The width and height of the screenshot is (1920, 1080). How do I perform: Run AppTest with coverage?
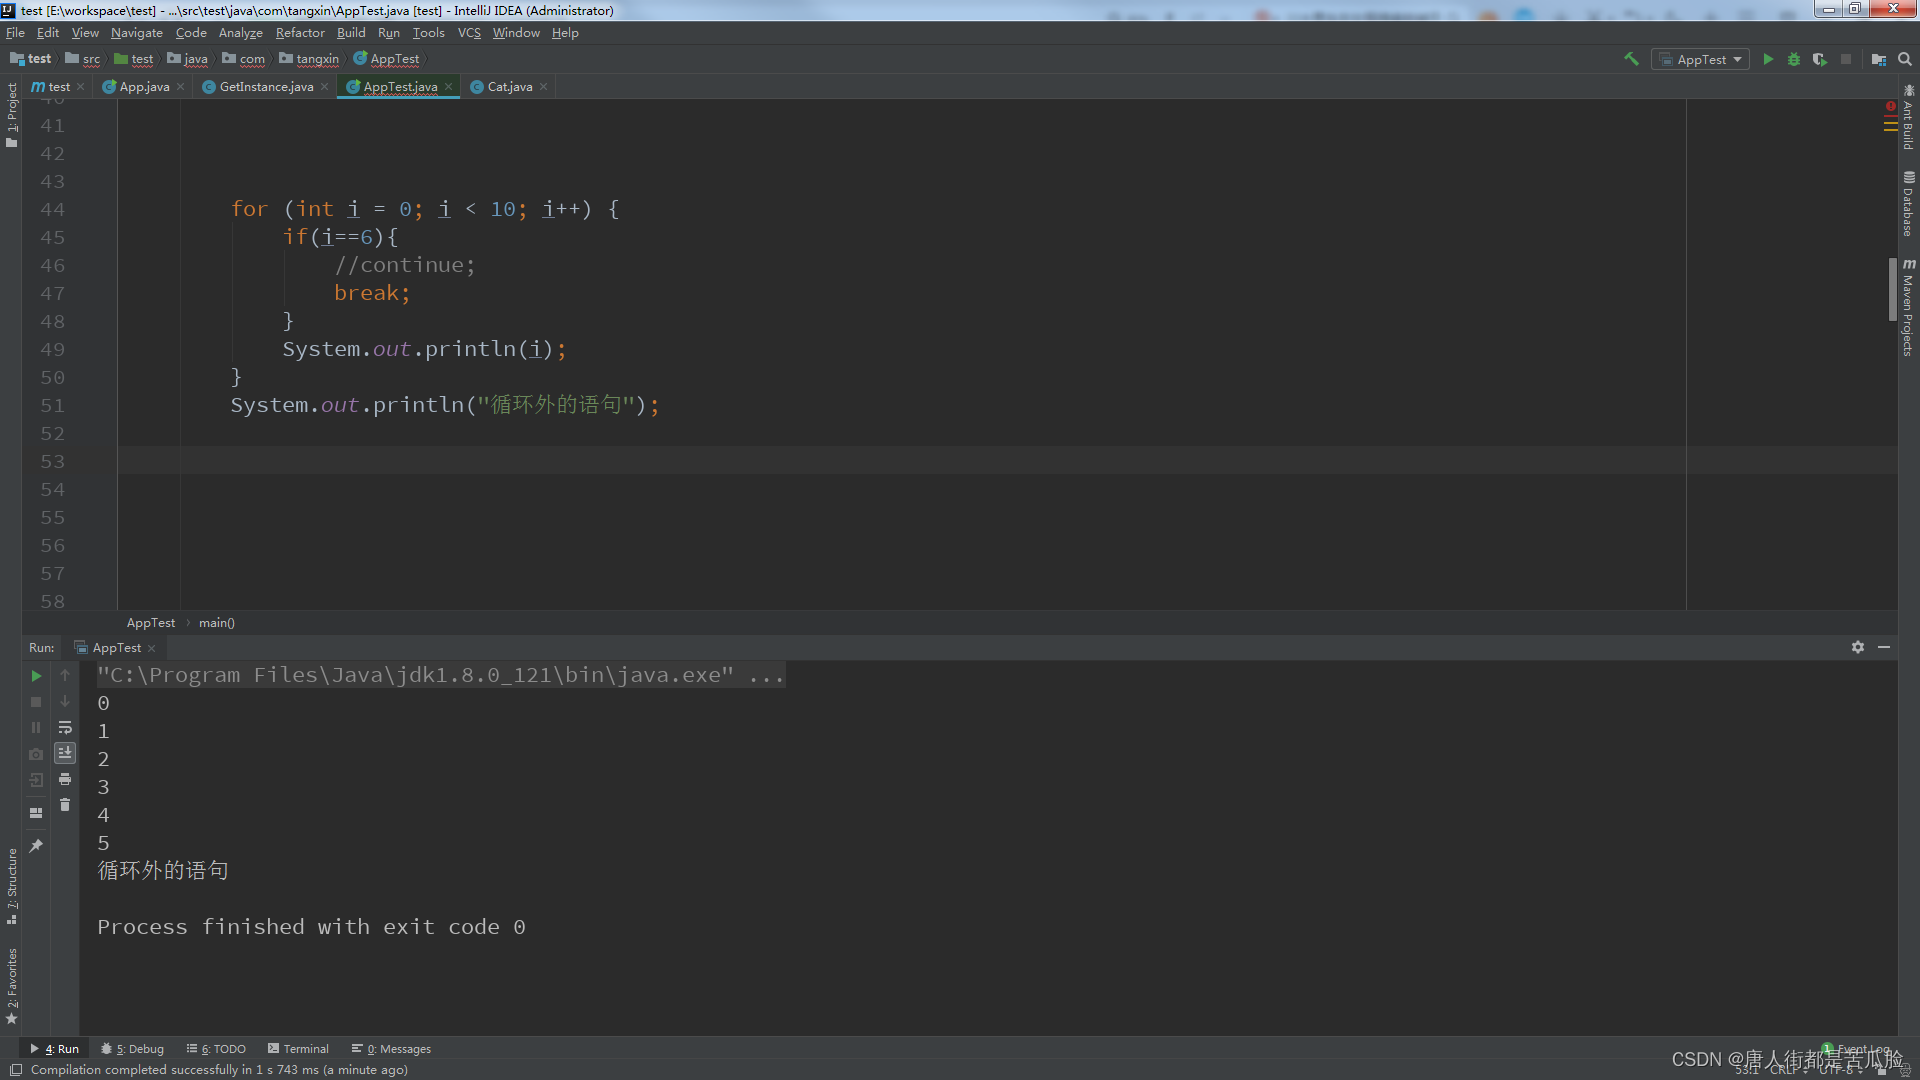(x=1819, y=59)
